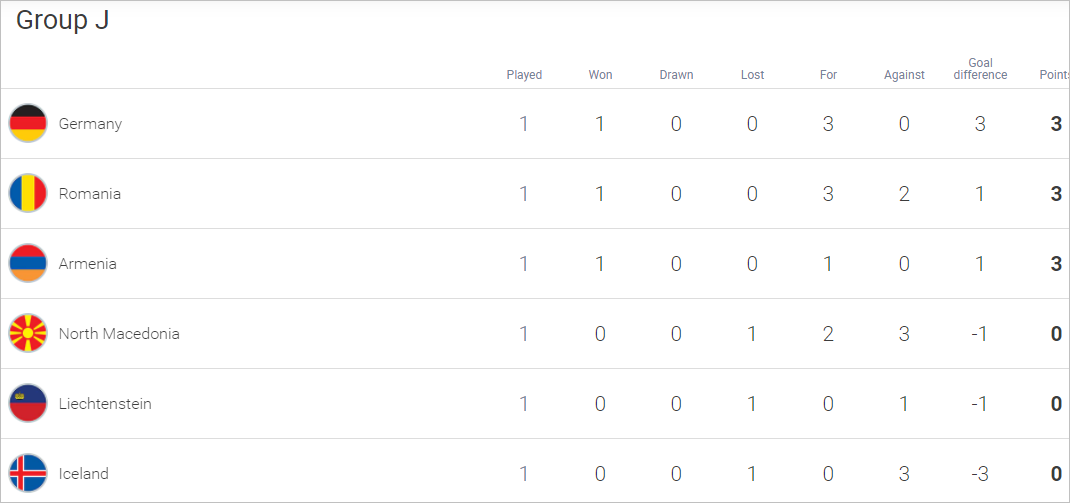
Task: Open the Germany team link
Action: coord(90,124)
